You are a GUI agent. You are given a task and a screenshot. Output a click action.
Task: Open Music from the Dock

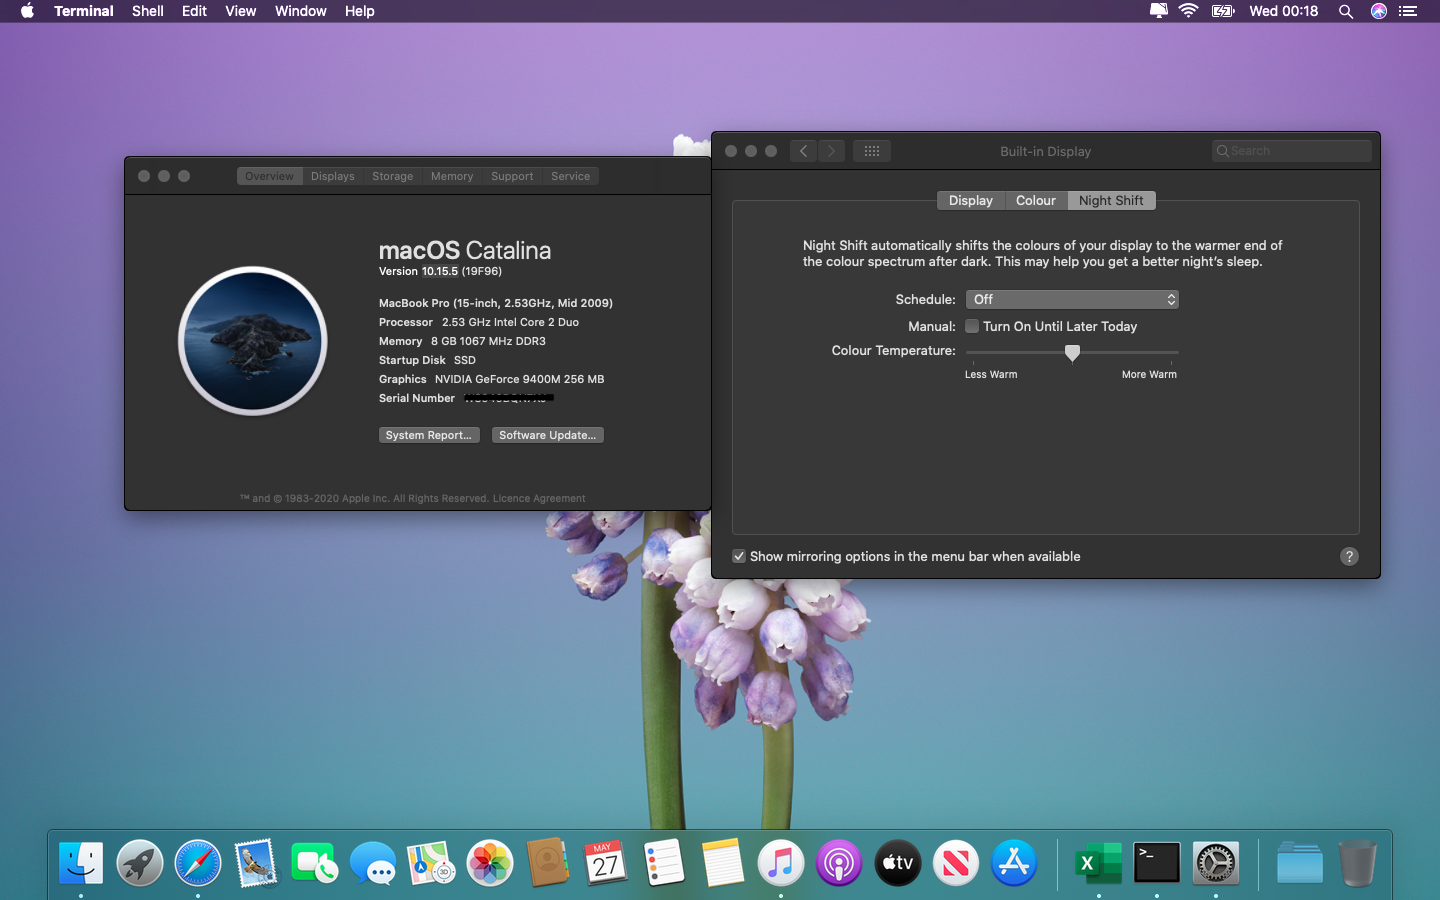781,863
